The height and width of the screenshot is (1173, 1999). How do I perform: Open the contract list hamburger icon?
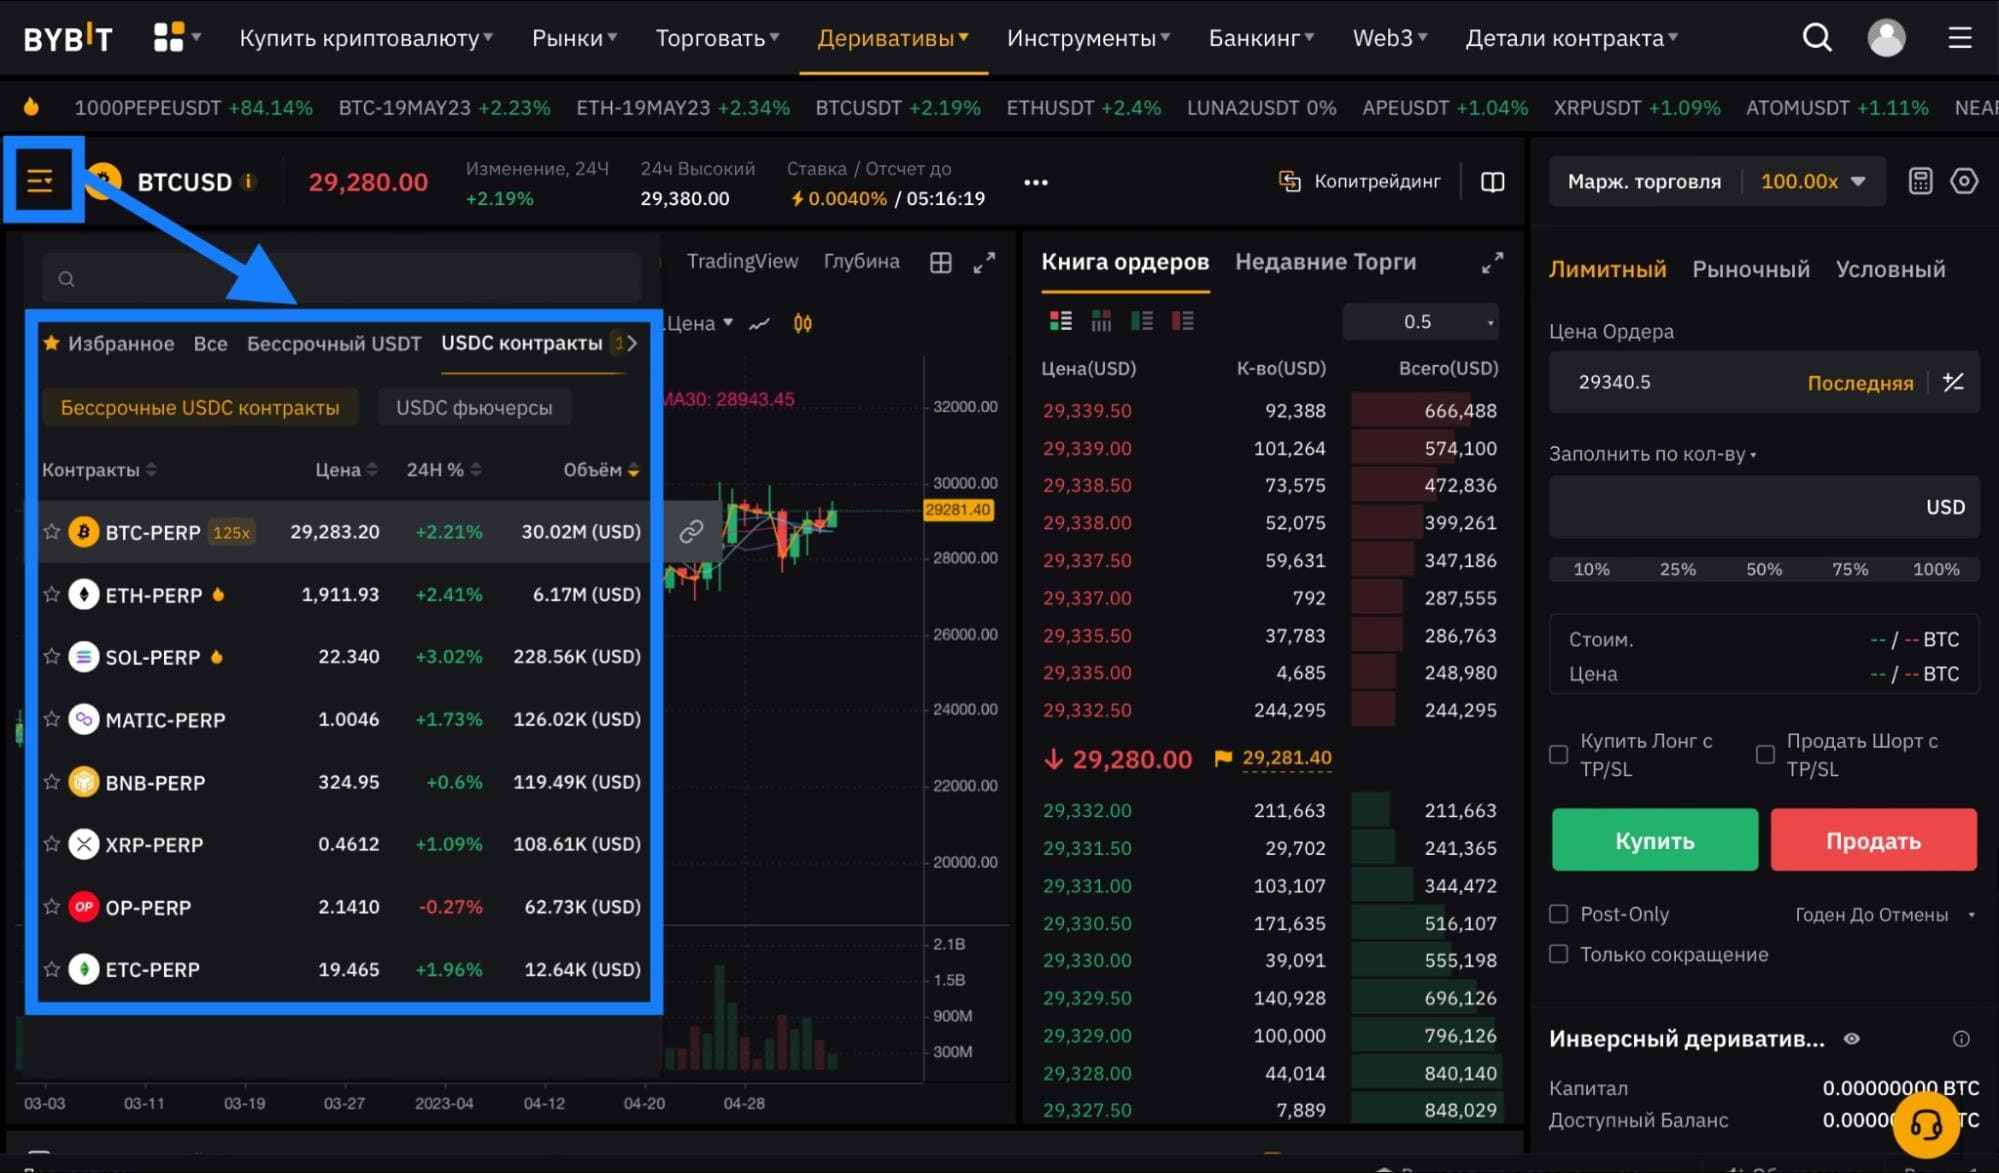click(x=40, y=181)
